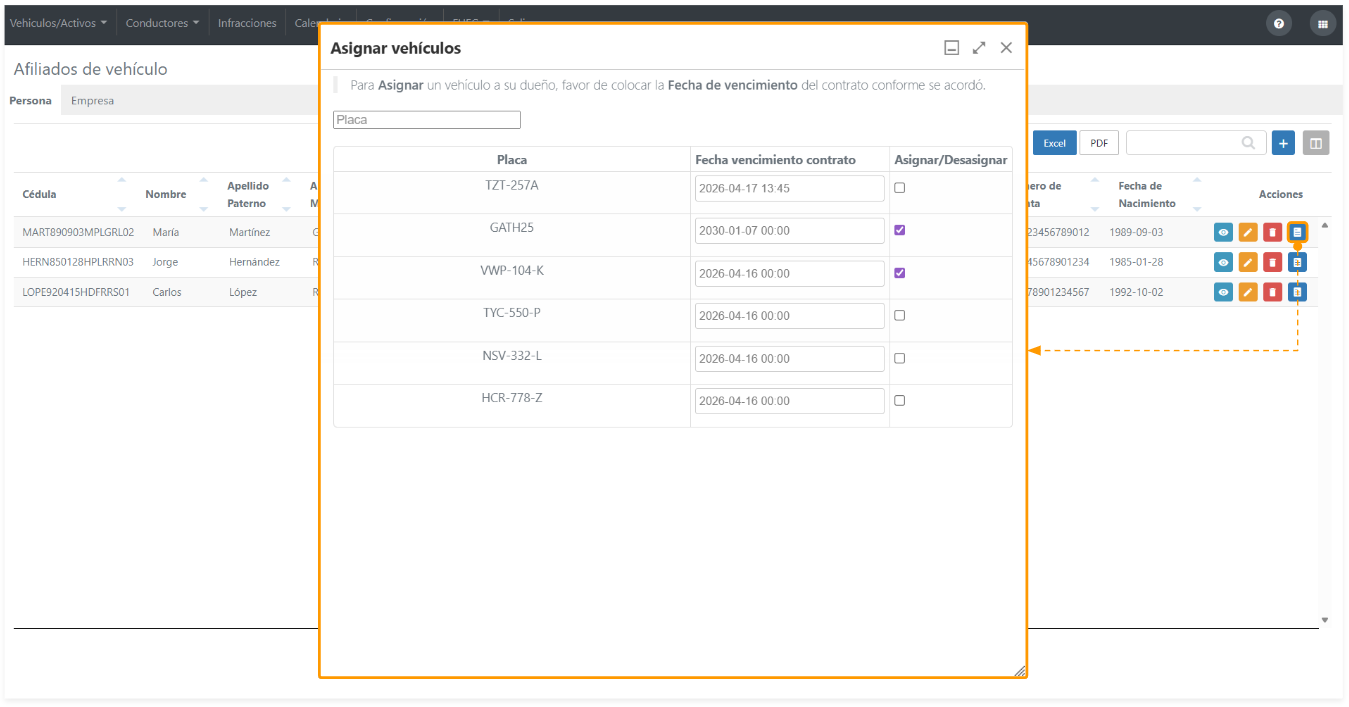This screenshot has width=1349, height=707.
Task: Open the Infracciones menu item
Action: [x=247, y=23]
